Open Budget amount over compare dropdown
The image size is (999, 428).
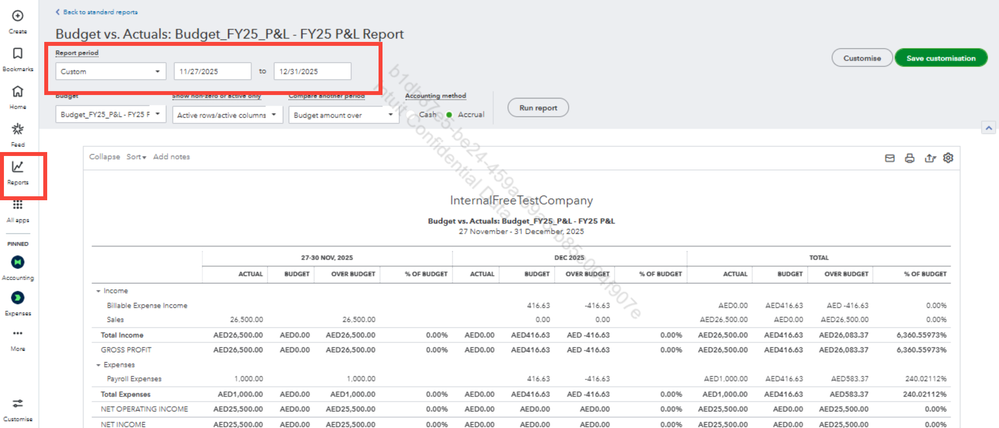[344, 115]
